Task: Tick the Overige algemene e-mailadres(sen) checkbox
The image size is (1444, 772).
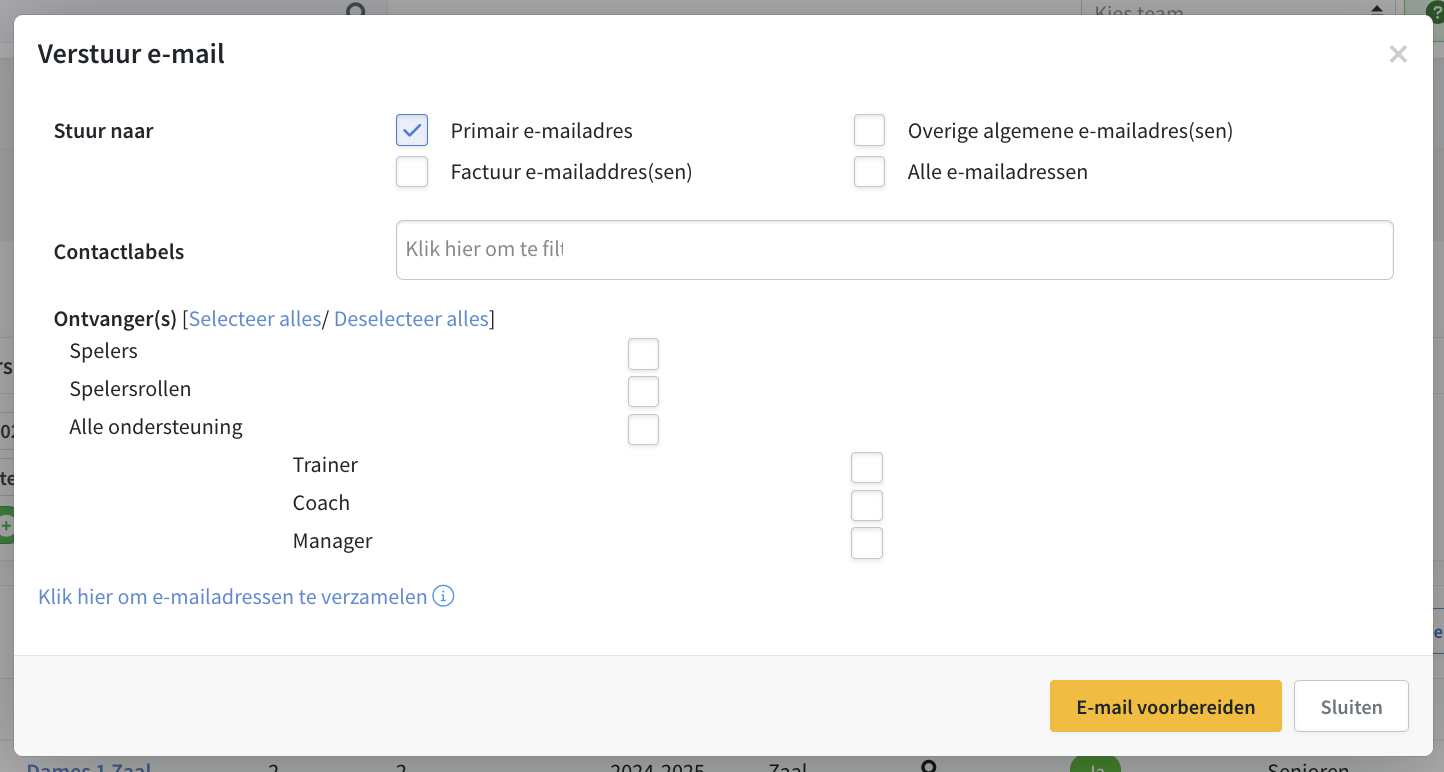Action: coord(870,130)
